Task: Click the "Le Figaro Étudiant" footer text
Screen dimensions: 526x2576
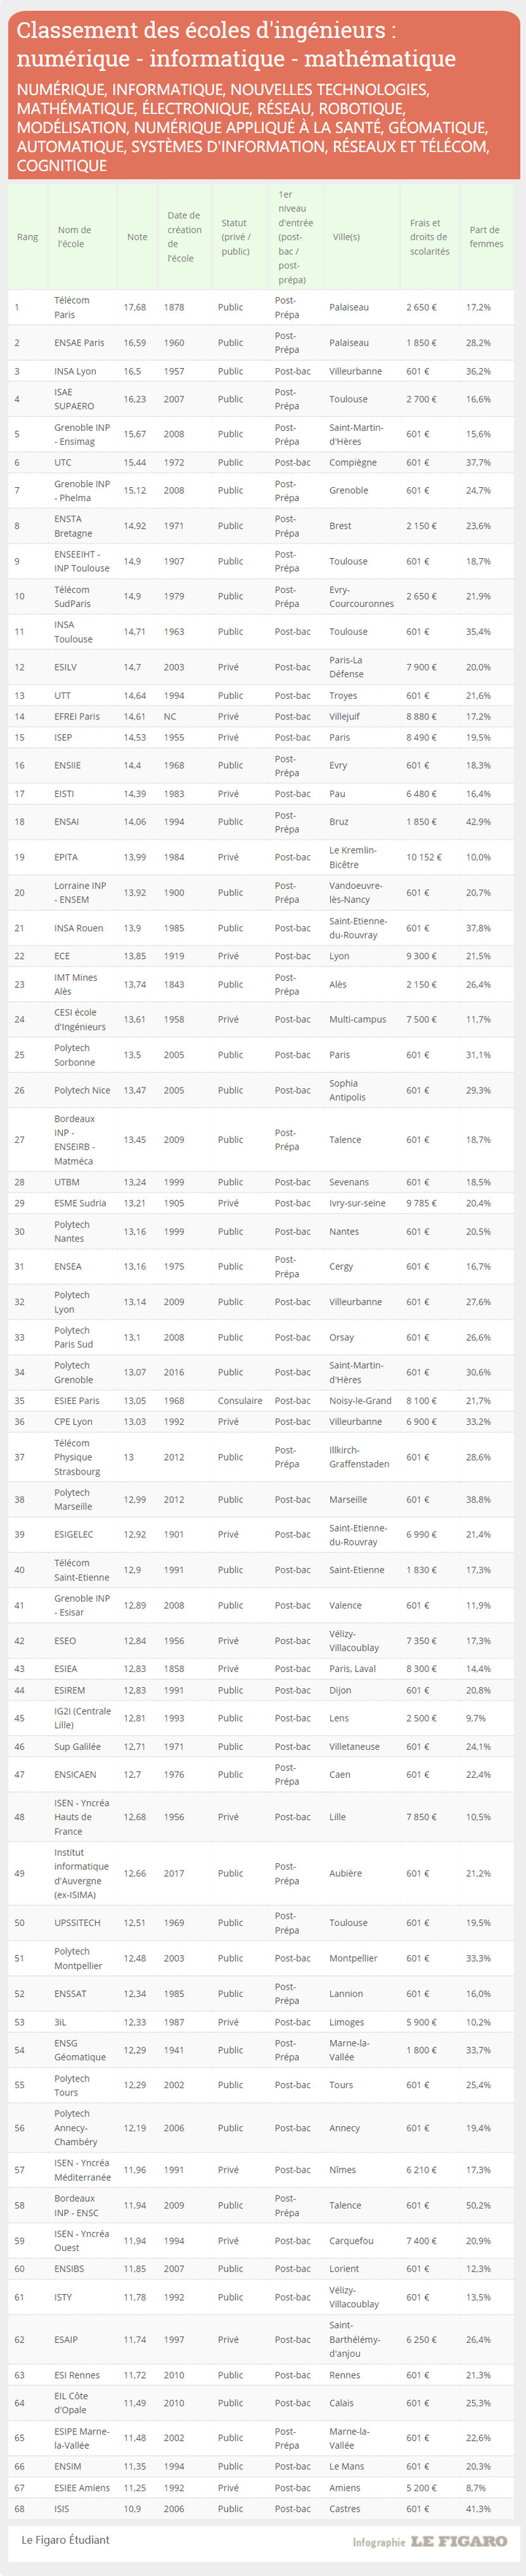Action: 65,2539
